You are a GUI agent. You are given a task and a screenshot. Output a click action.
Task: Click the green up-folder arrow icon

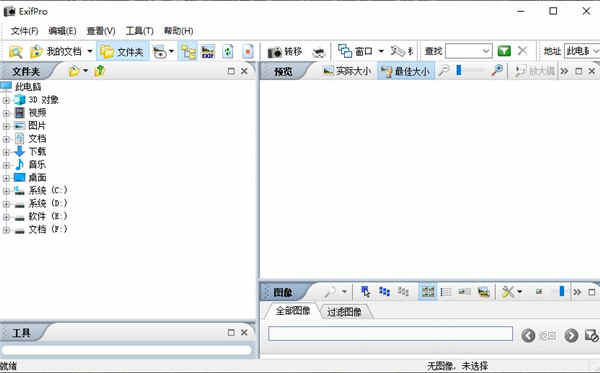pos(99,71)
